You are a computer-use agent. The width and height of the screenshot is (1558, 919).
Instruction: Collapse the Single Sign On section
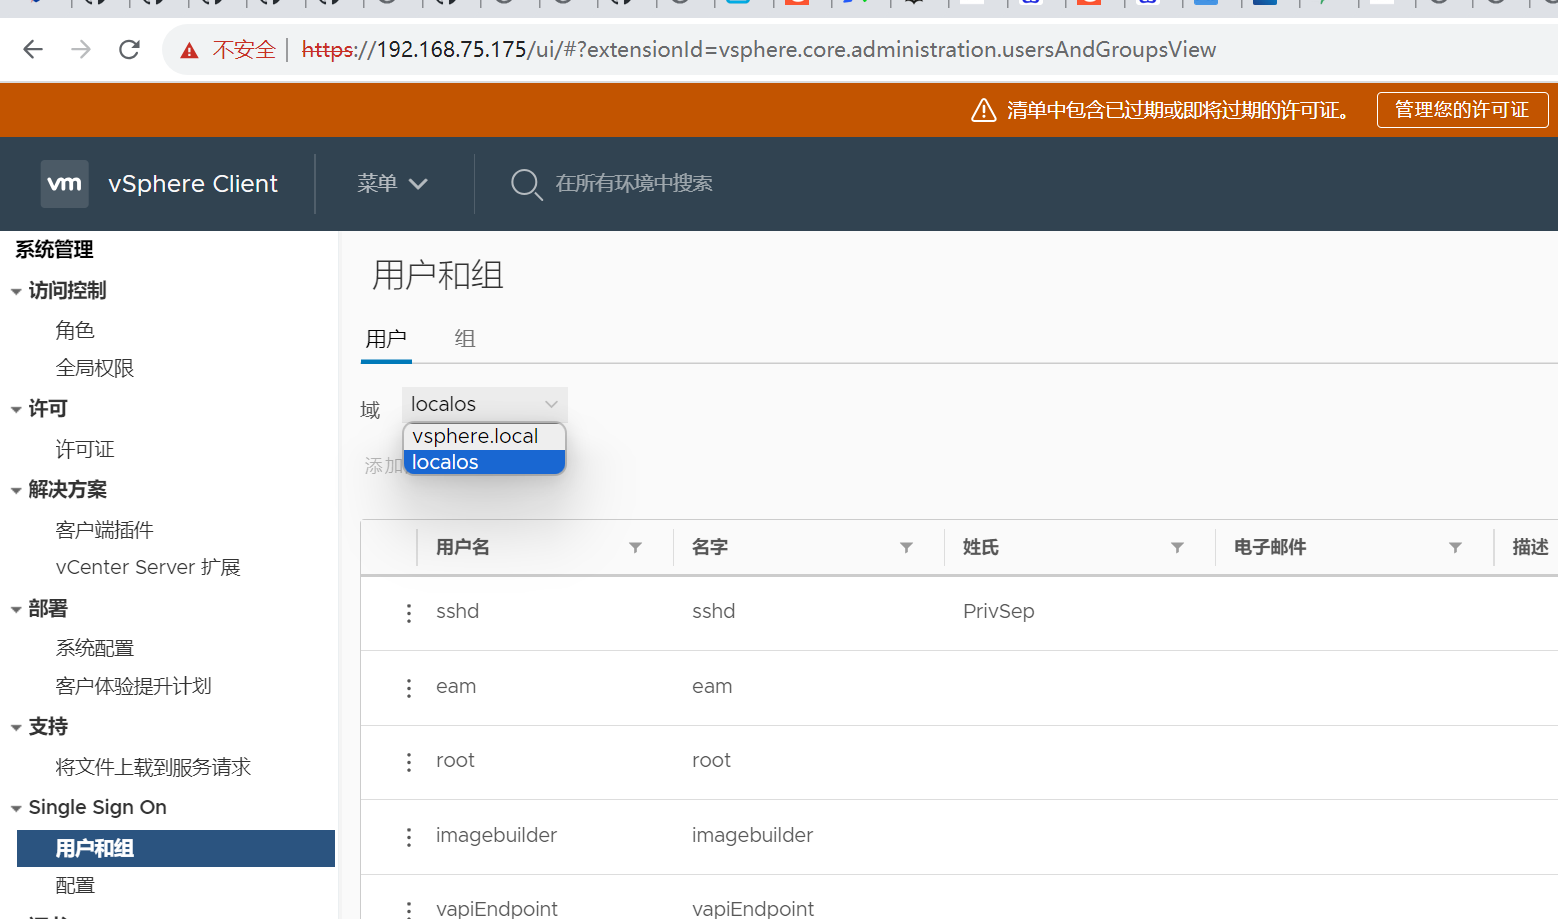(16, 809)
